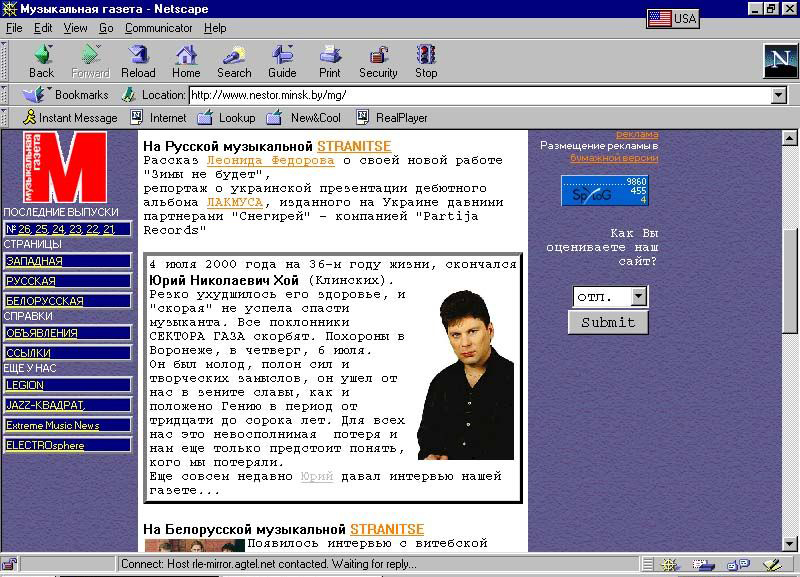The height and width of the screenshot is (577, 800).
Task: Collapse the personal toolbar handle
Action: pyautogui.click(x=4, y=118)
